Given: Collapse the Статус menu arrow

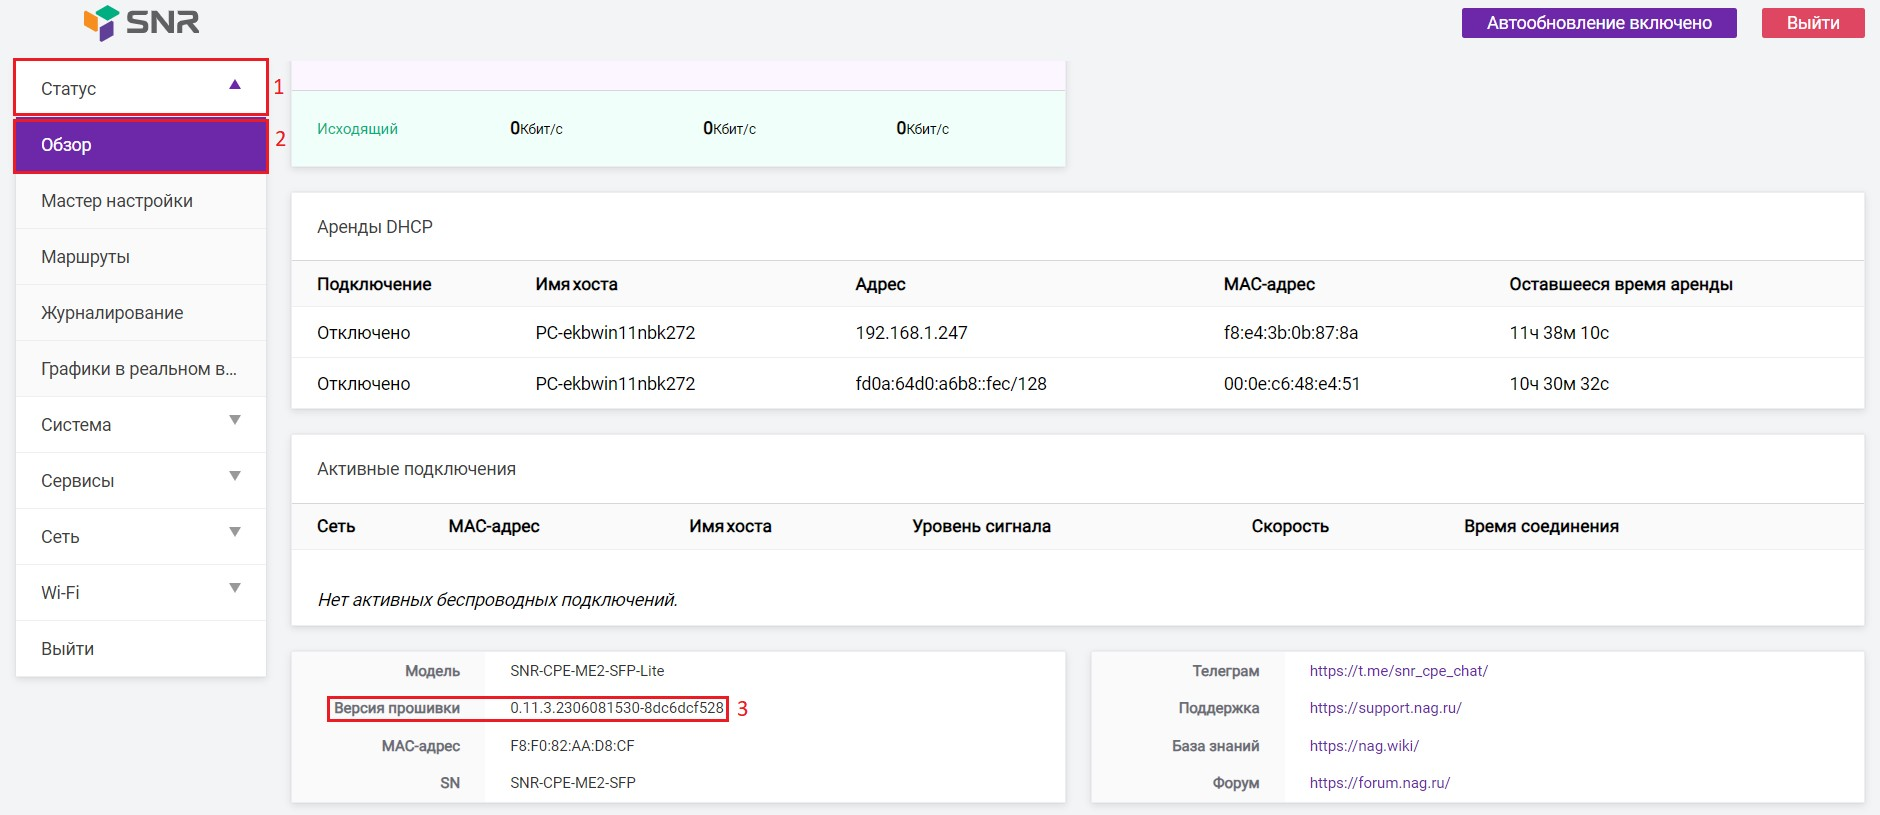Looking at the screenshot, I should (235, 85).
